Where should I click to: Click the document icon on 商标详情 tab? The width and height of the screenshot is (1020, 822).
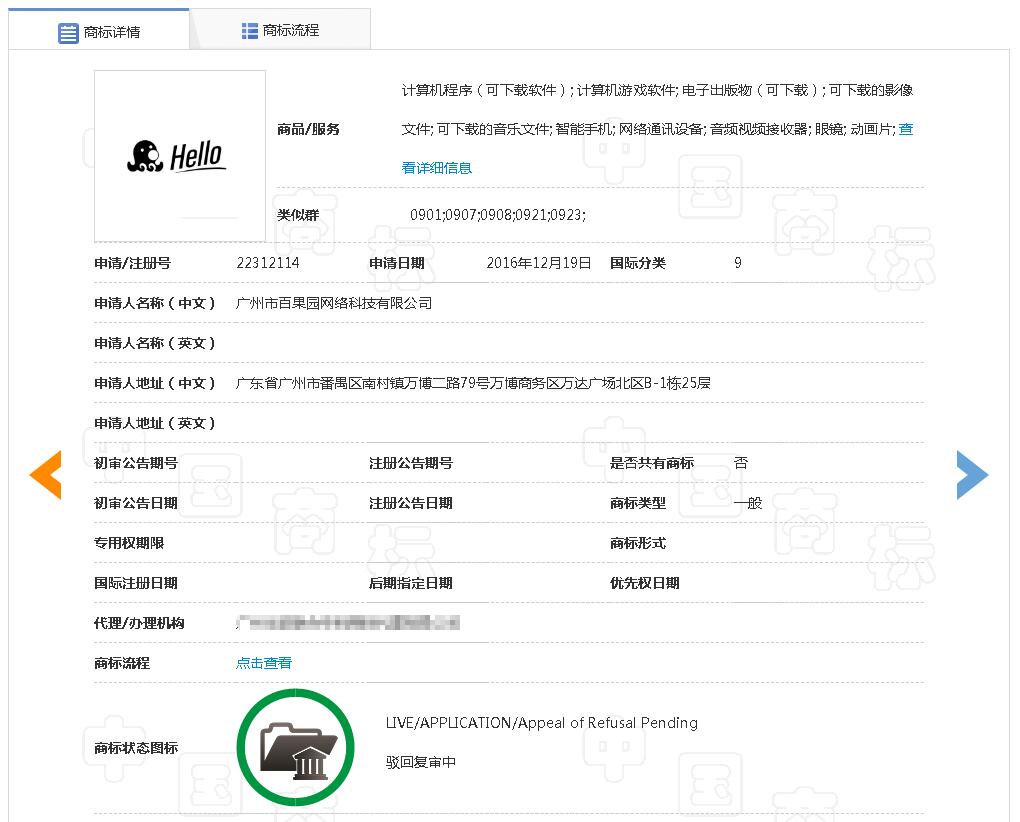click(68, 32)
